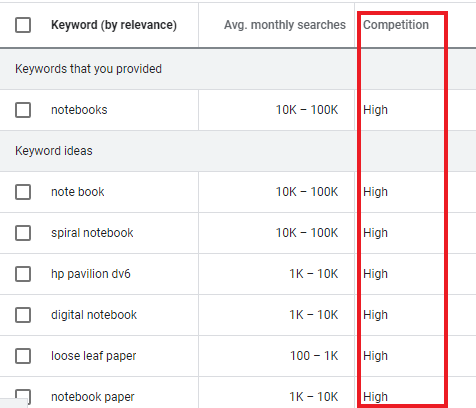
Task: Click High competition value for notebooks
Action: point(375,110)
